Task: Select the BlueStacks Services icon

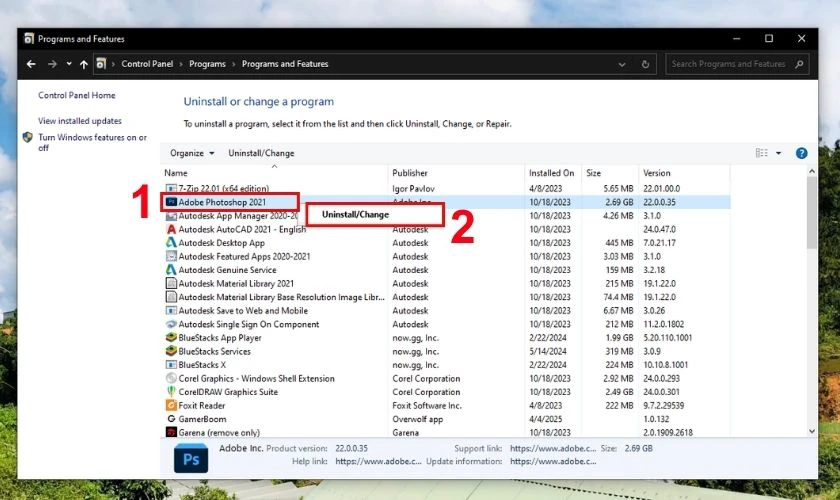Action: [171, 351]
